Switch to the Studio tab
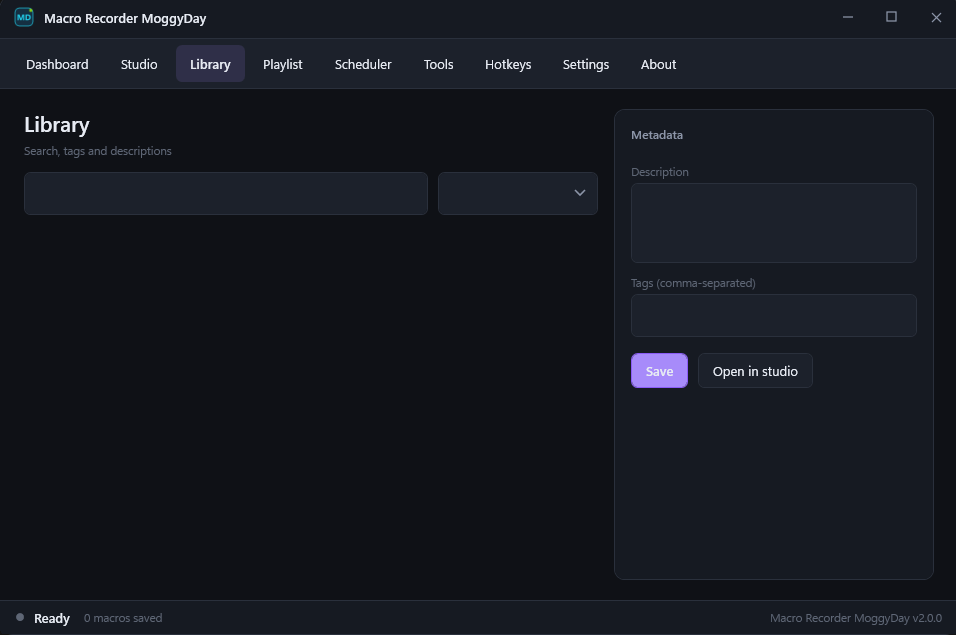The height and width of the screenshot is (635, 956). tap(139, 64)
